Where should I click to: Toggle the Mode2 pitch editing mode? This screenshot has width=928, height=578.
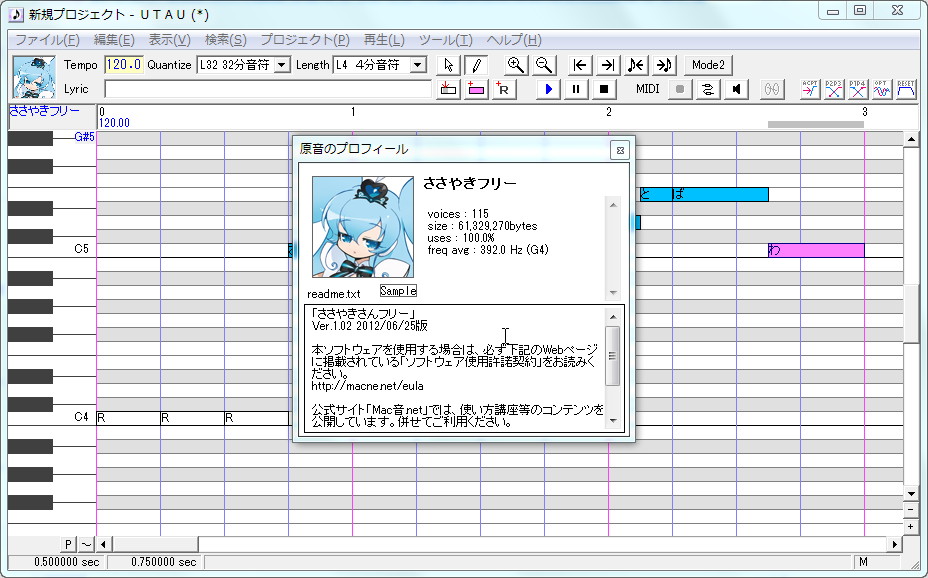pyautogui.click(x=707, y=65)
